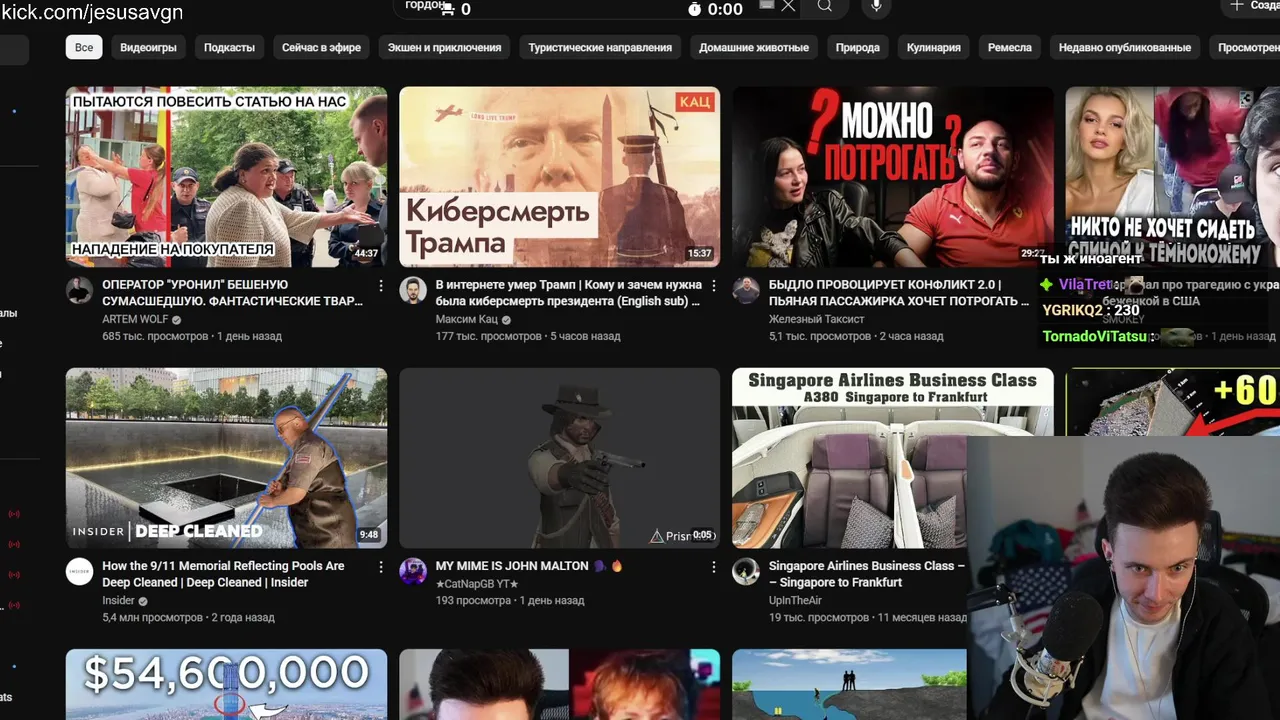Open the Create (Создать) button
Image resolution: width=1280 pixels, height=720 pixels.
tap(1252, 6)
